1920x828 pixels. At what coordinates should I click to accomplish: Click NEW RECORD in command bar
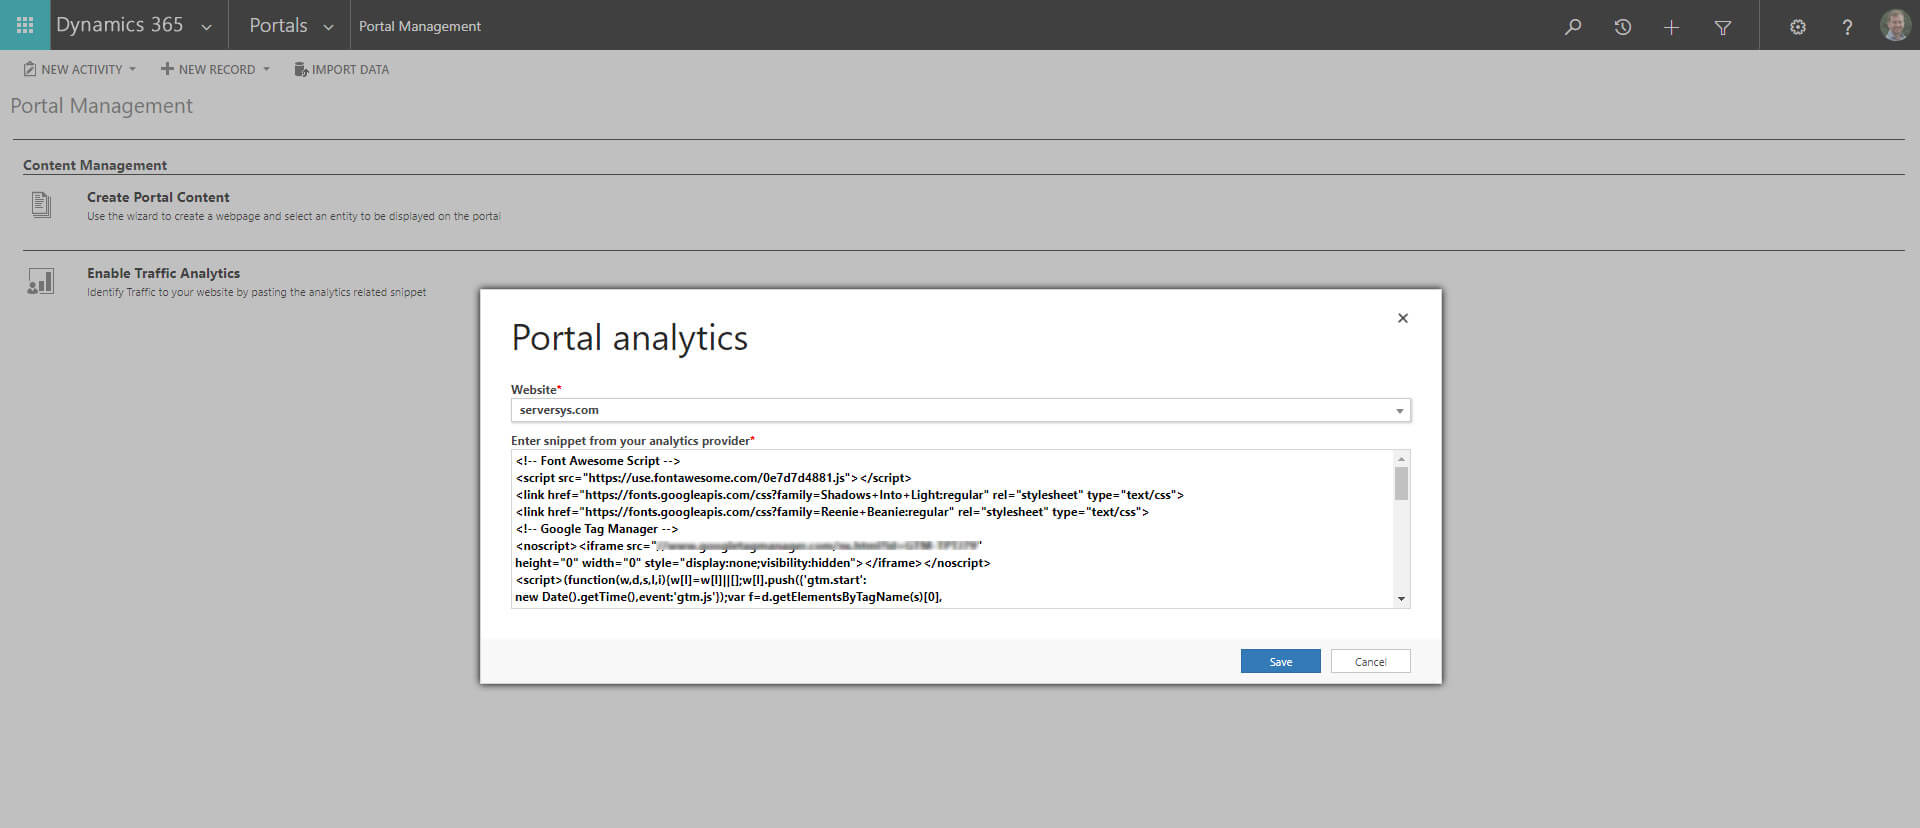(217, 69)
